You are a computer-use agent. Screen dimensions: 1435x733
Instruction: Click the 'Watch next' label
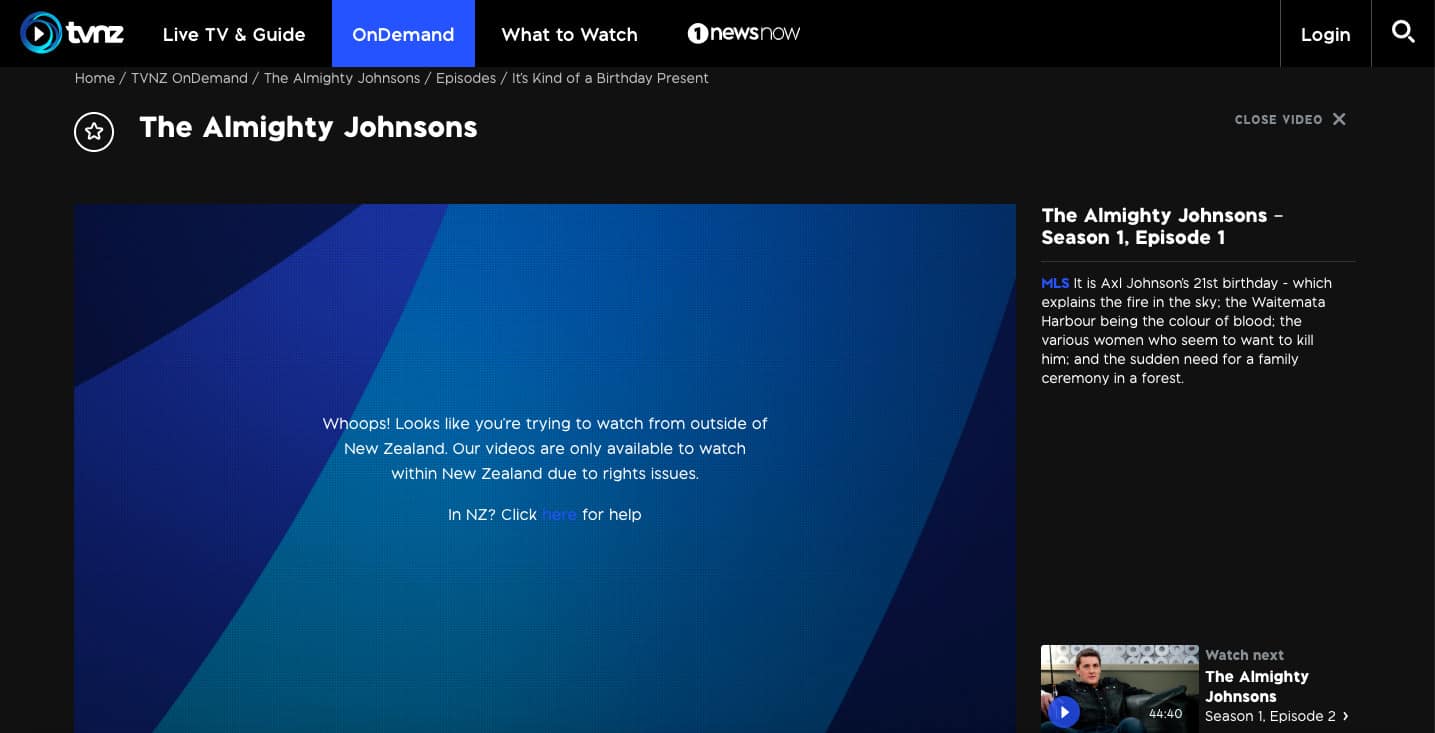tap(1244, 655)
